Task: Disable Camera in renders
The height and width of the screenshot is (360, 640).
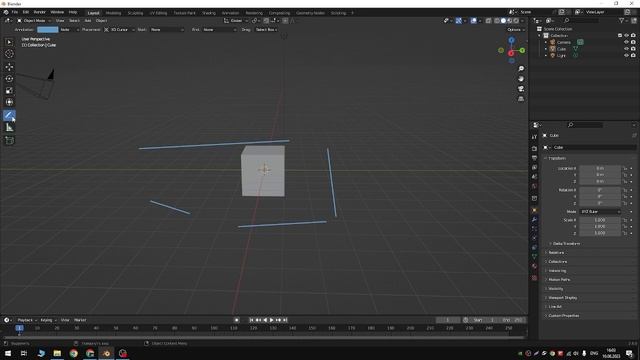Action: (x=633, y=42)
